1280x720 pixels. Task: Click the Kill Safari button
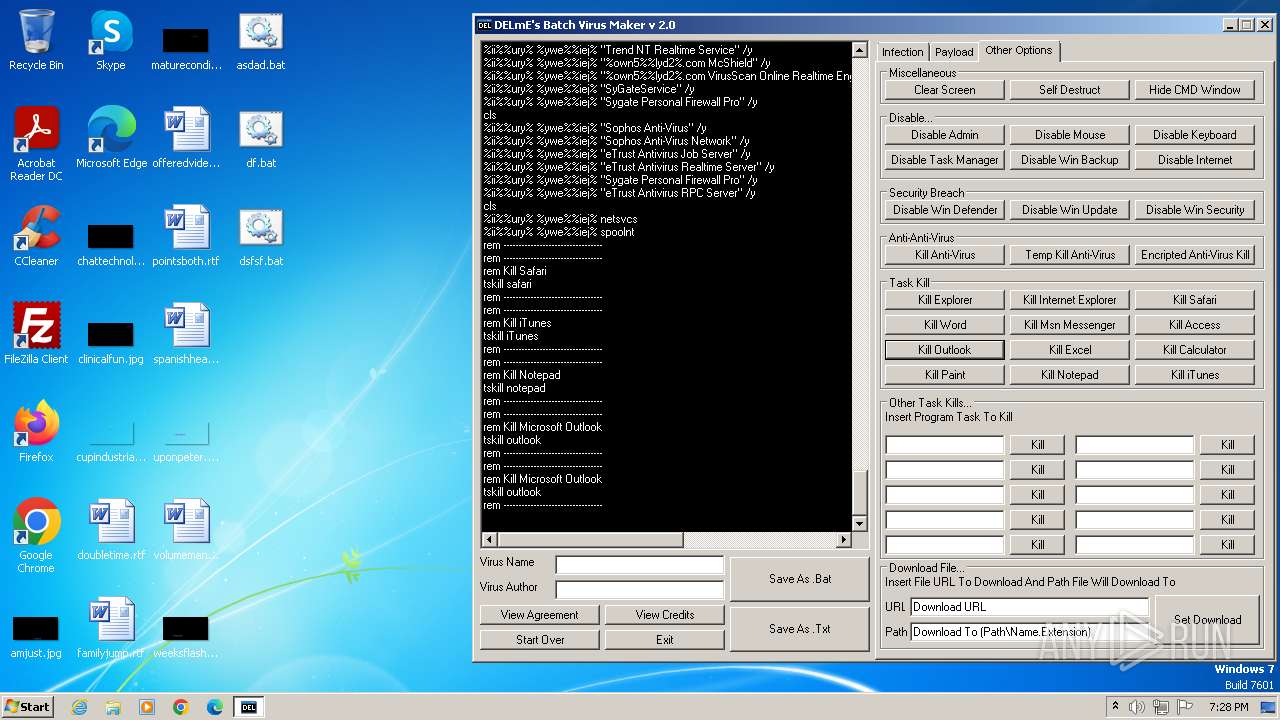point(1194,300)
